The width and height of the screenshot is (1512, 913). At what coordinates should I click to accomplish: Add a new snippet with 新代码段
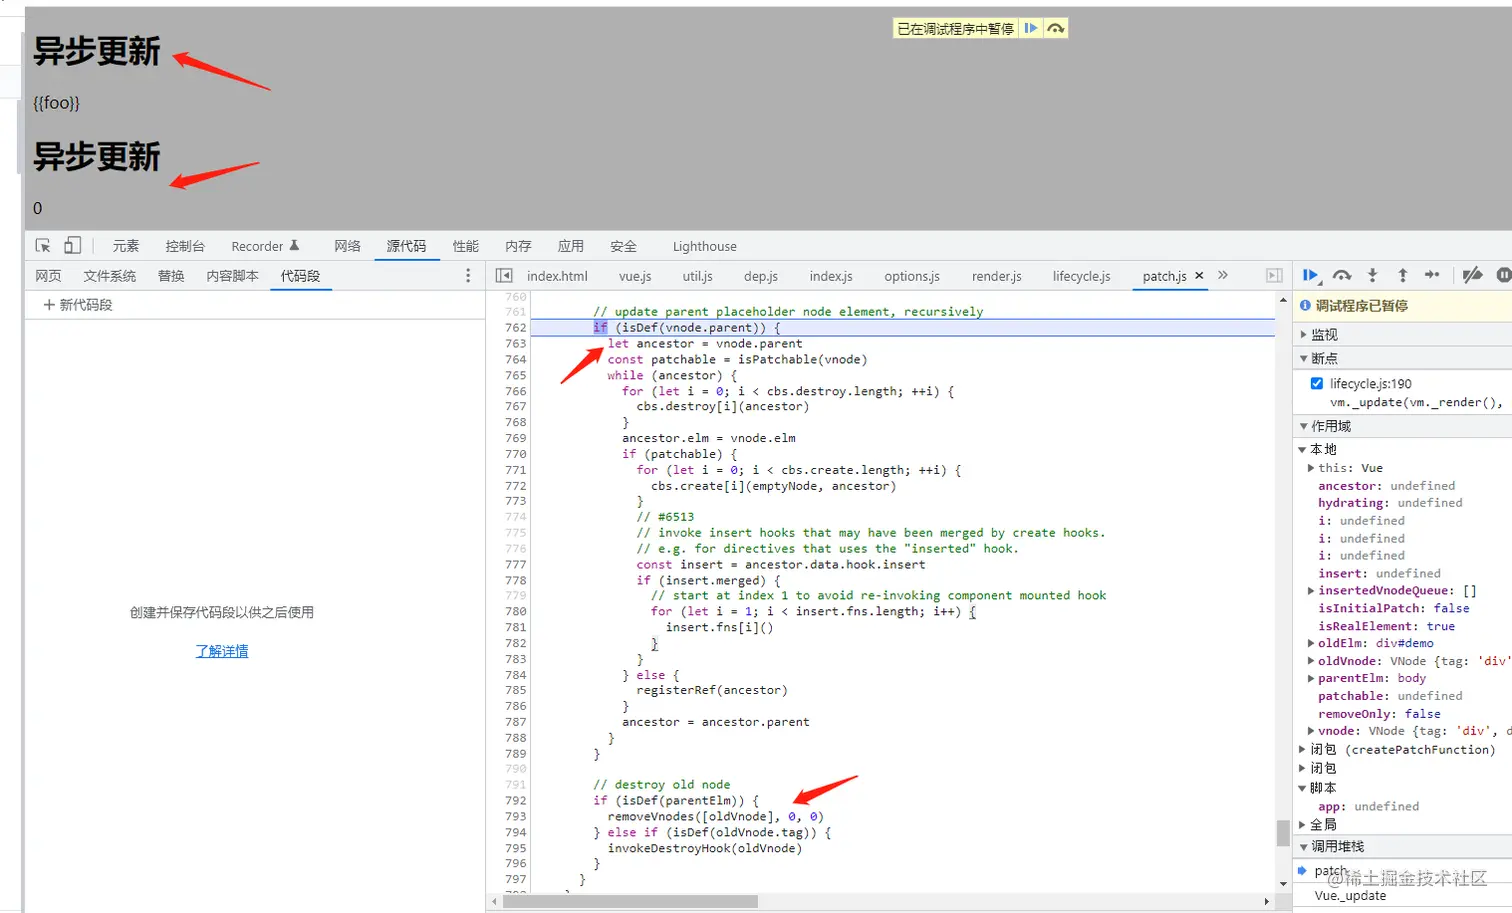point(78,304)
